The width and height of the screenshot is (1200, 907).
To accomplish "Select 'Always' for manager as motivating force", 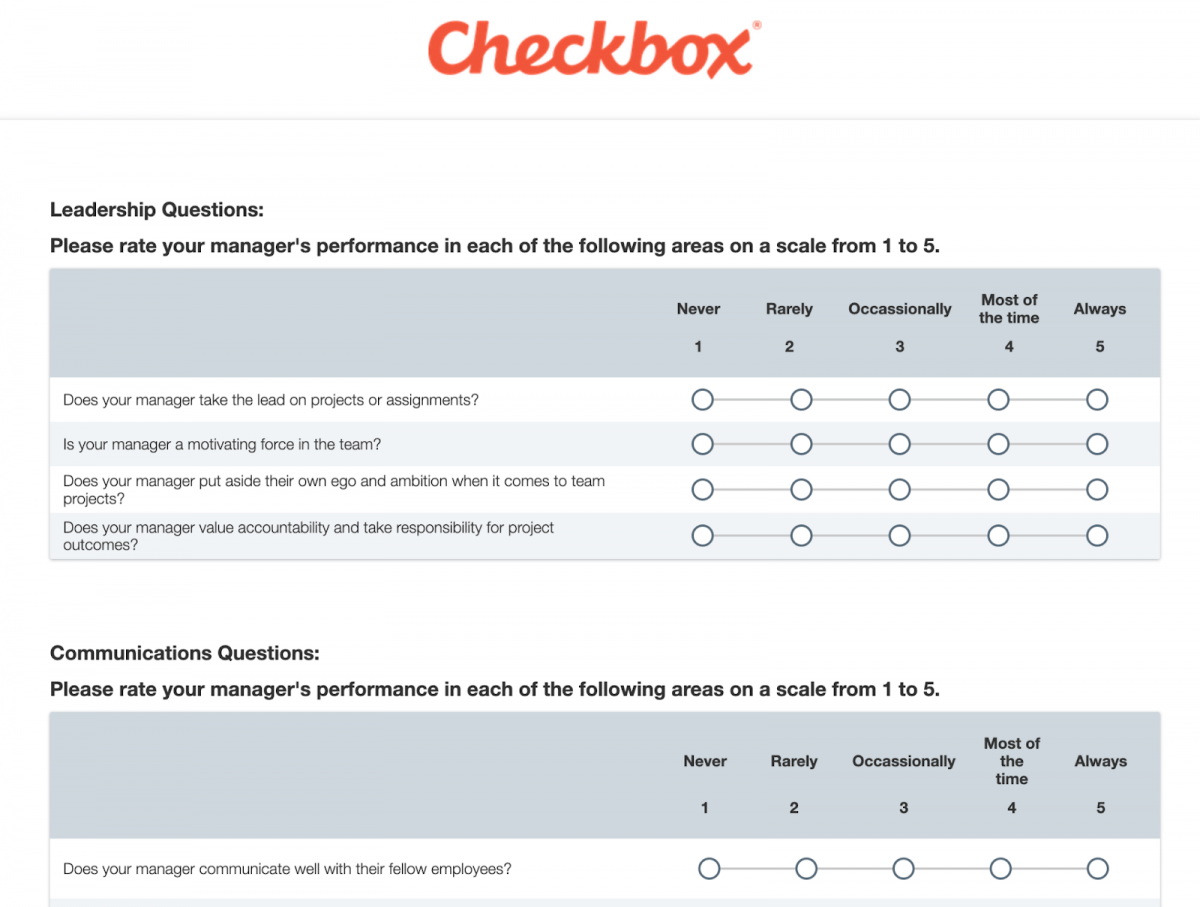I will (1097, 444).
